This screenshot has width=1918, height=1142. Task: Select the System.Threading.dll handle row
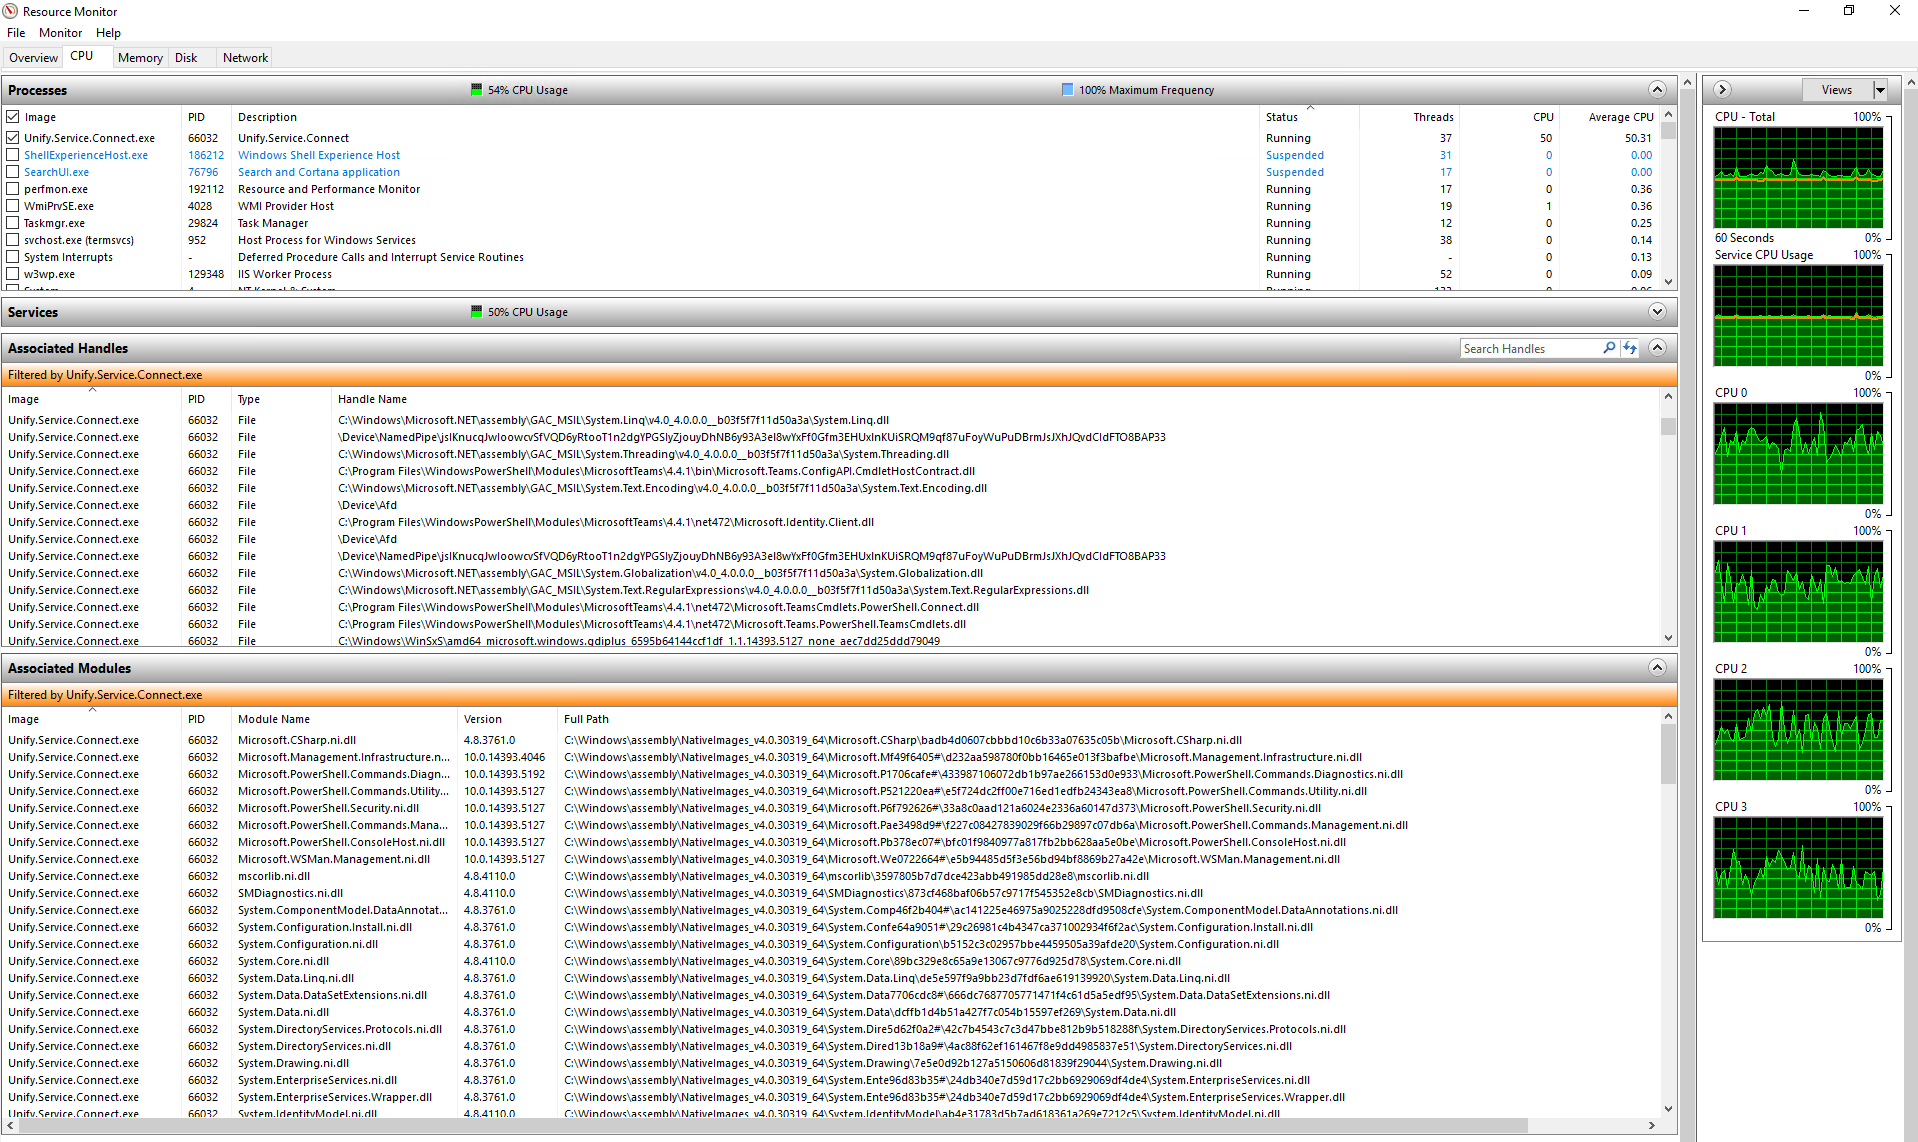coord(831,454)
